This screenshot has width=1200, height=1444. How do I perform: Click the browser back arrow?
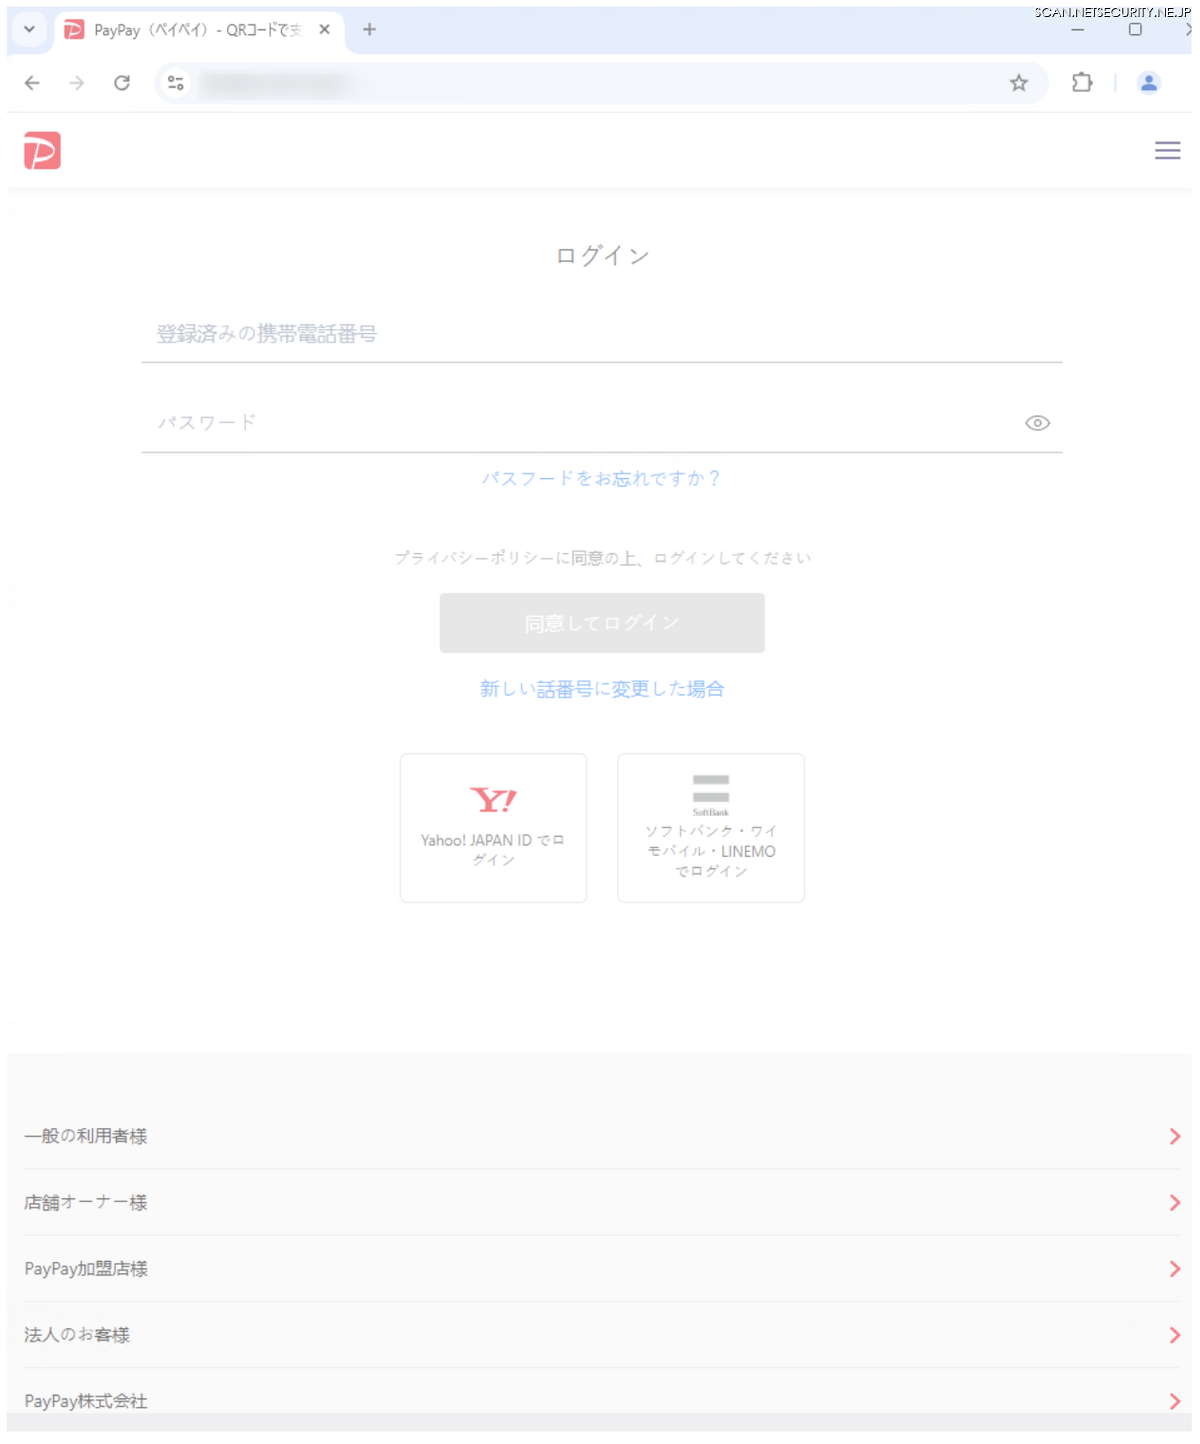point(32,83)
